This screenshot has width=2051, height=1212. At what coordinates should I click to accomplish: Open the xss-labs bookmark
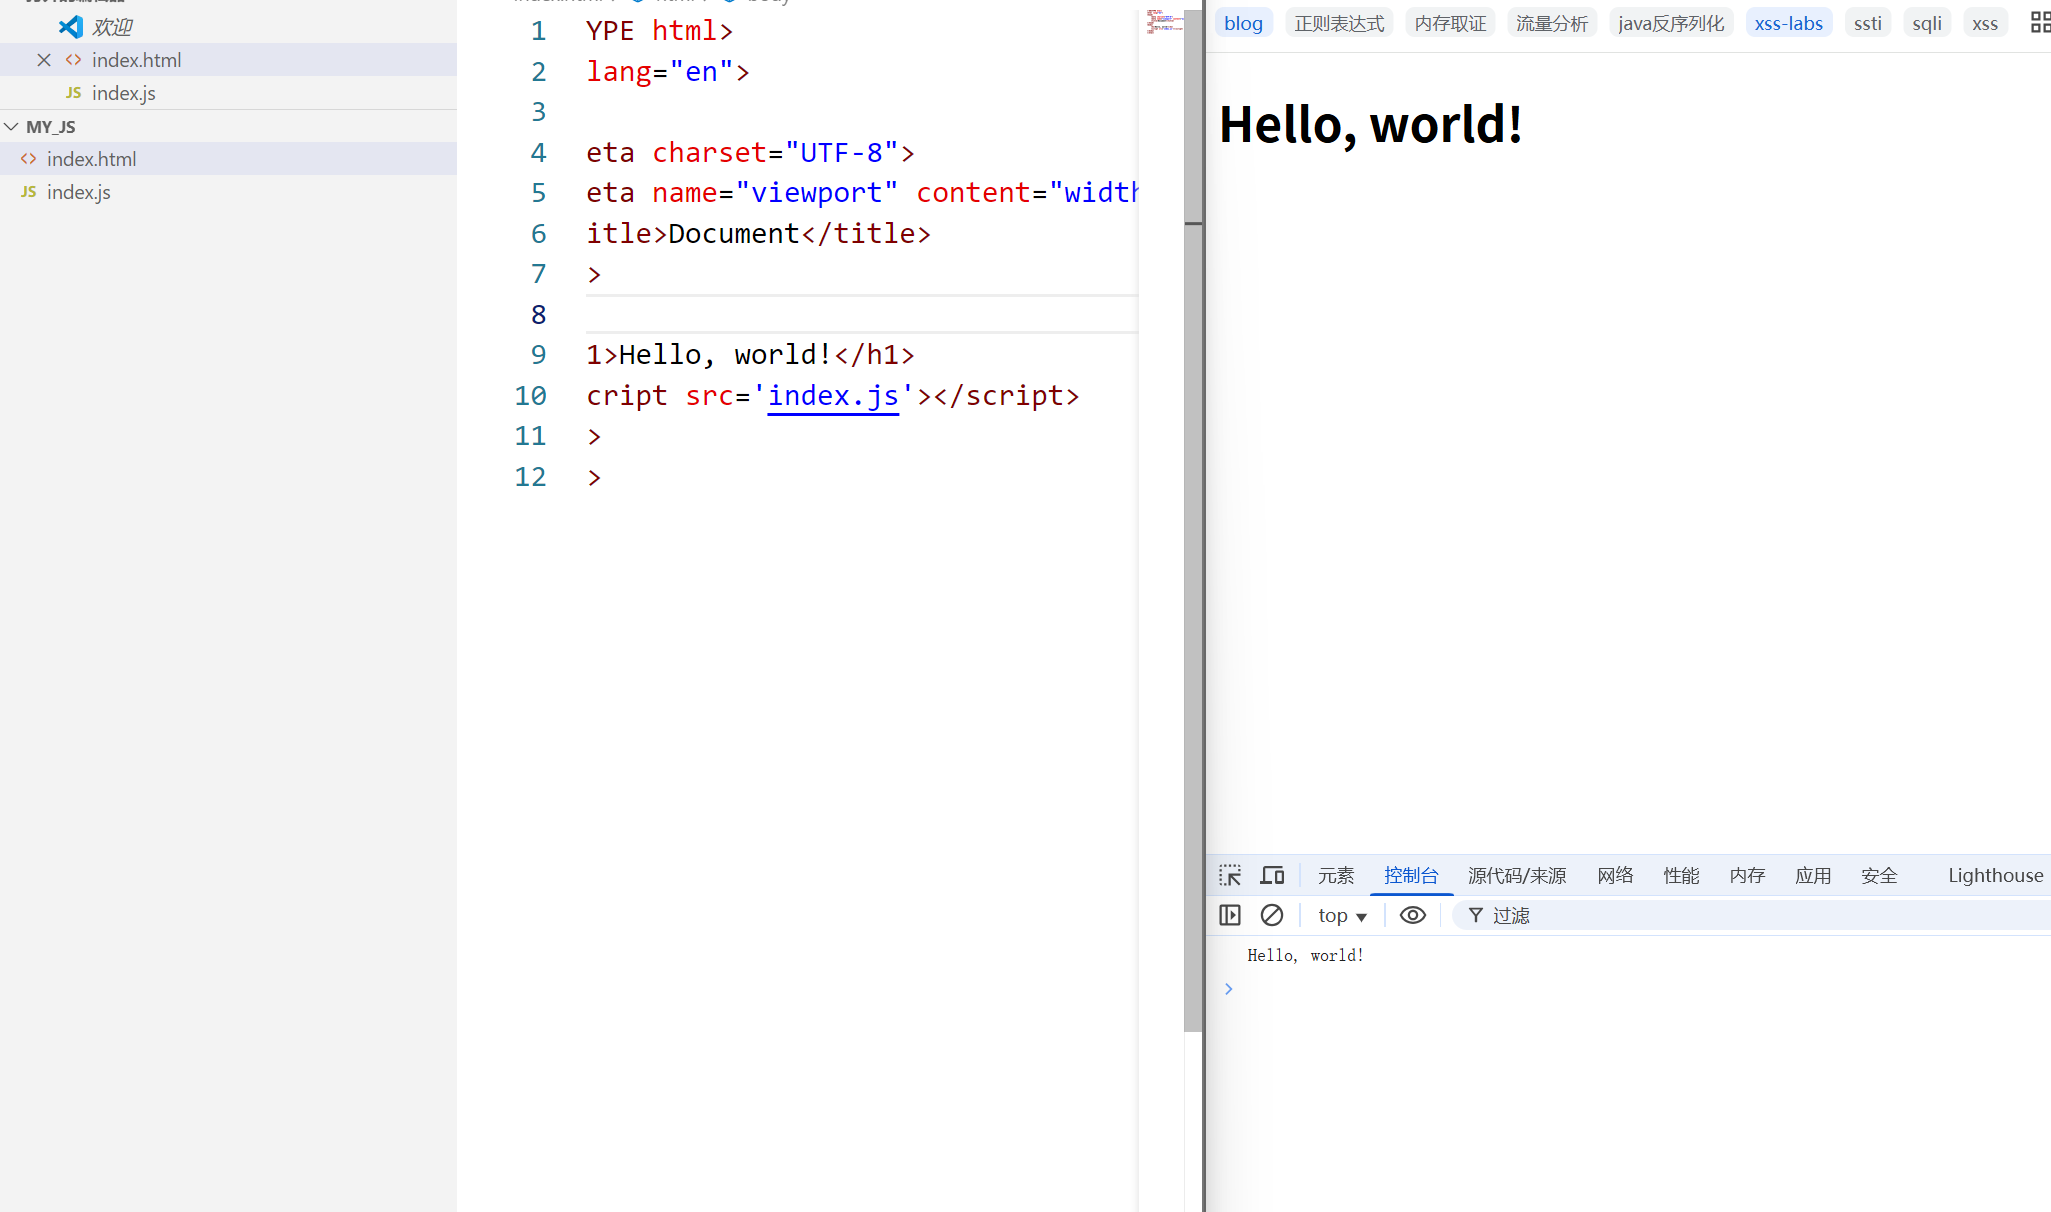[x=1789, y=23]
